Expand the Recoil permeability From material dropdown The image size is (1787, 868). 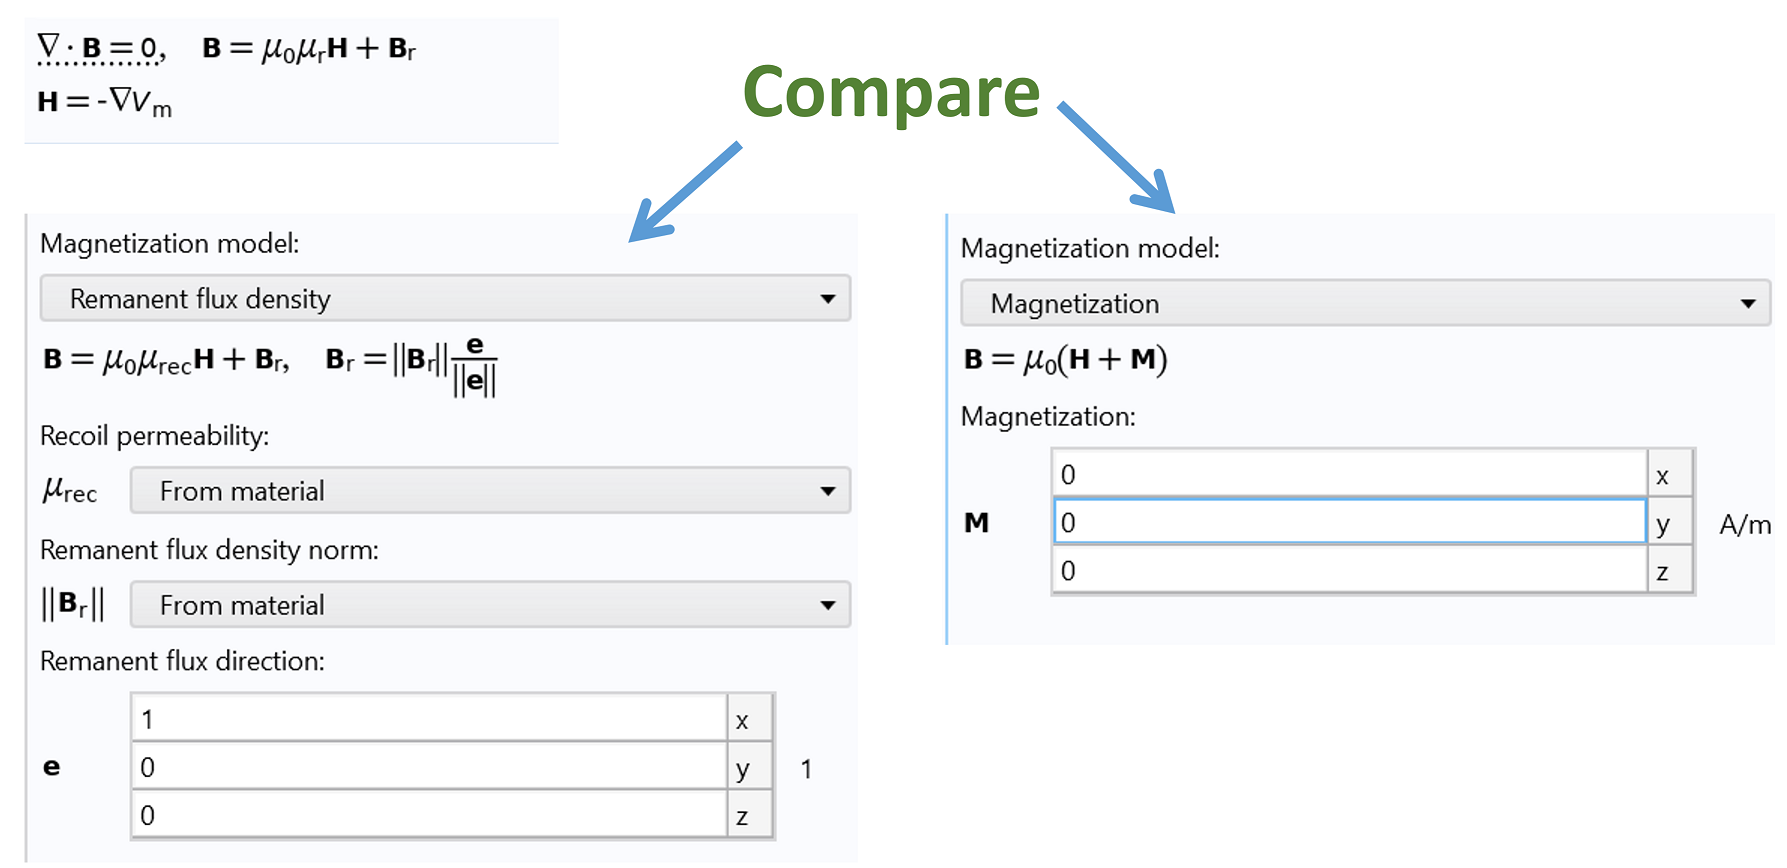pos(490,490)
